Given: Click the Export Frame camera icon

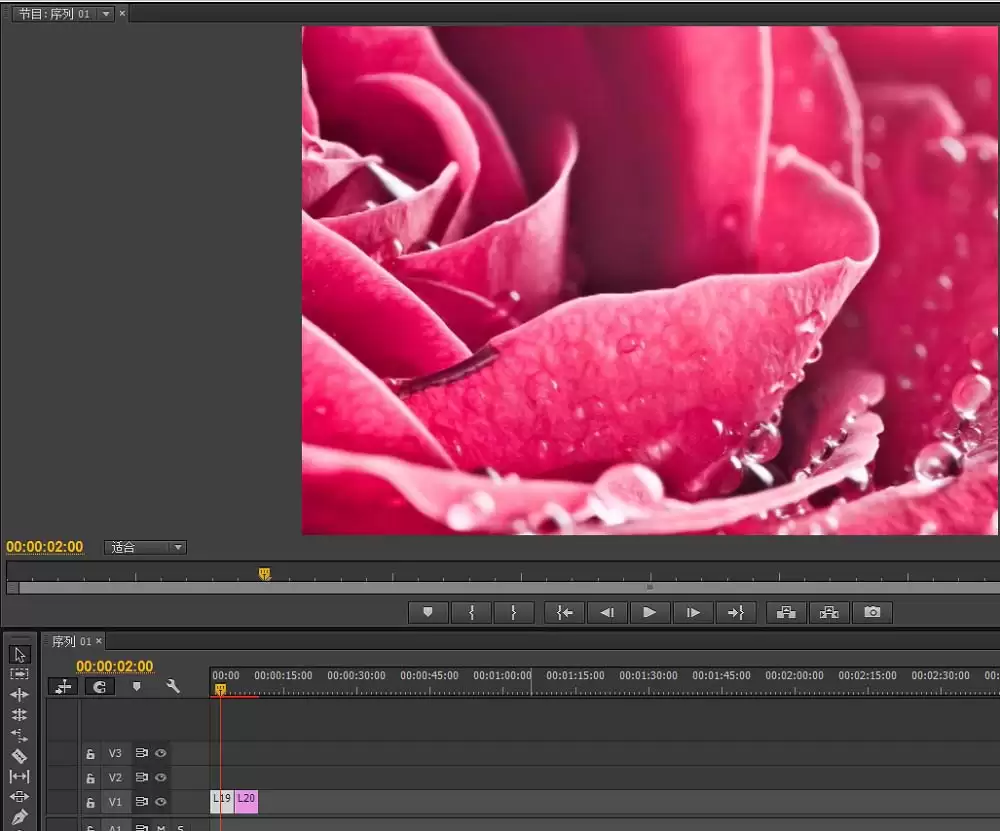Looking at the screenshot, I should click(x=872, y=612).
